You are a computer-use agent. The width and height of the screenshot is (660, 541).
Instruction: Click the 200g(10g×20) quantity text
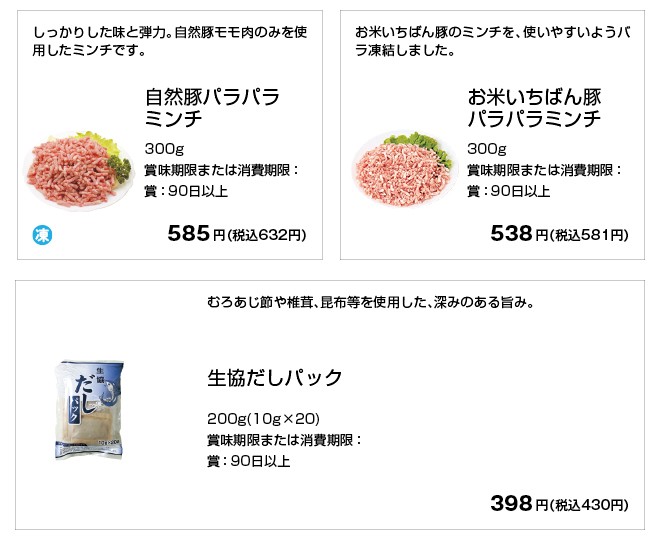click(263, 418)
